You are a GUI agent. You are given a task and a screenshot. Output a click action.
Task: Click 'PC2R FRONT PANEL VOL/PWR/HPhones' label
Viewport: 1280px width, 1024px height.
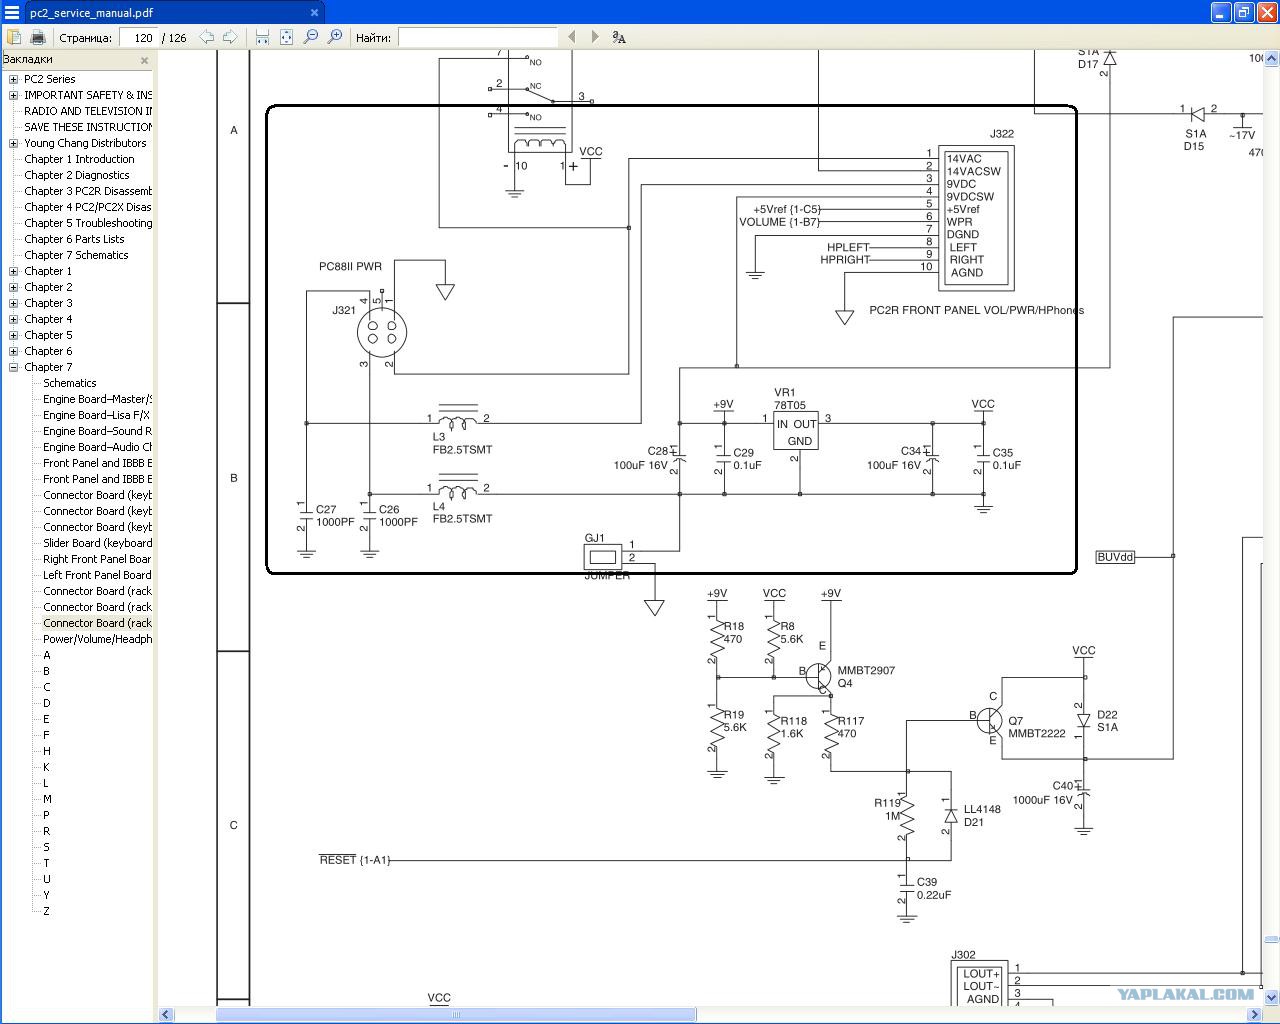976,310
